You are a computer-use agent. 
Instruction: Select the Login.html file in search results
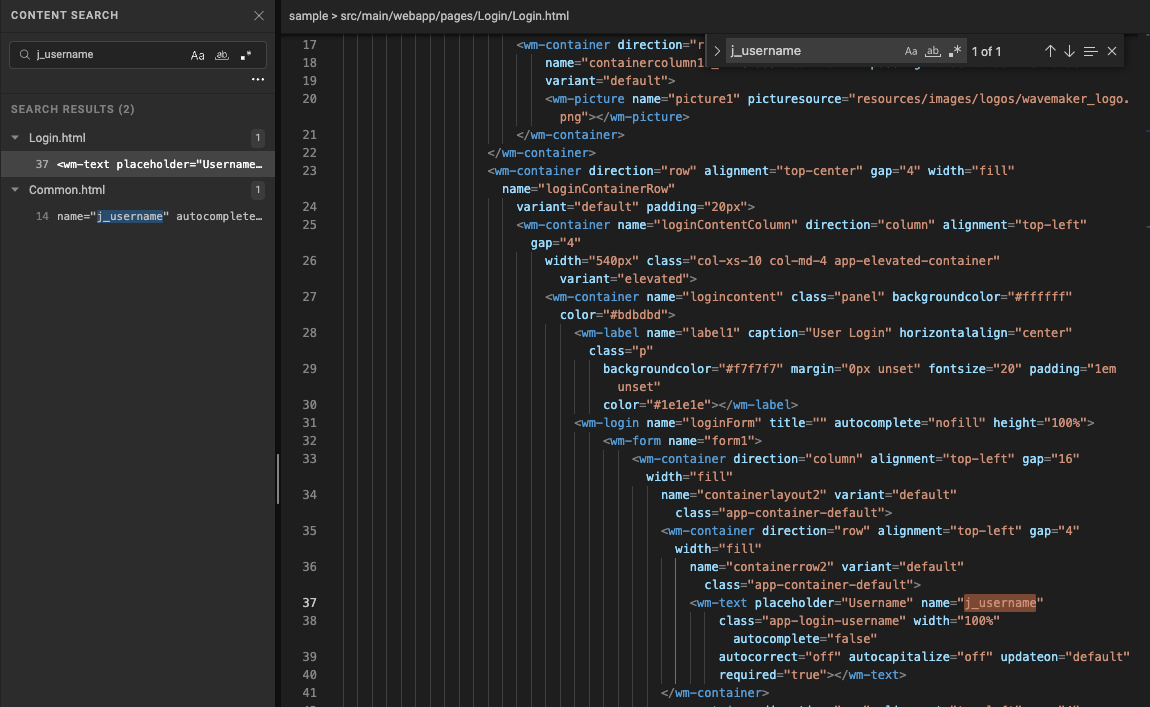(x=57, y=138)
